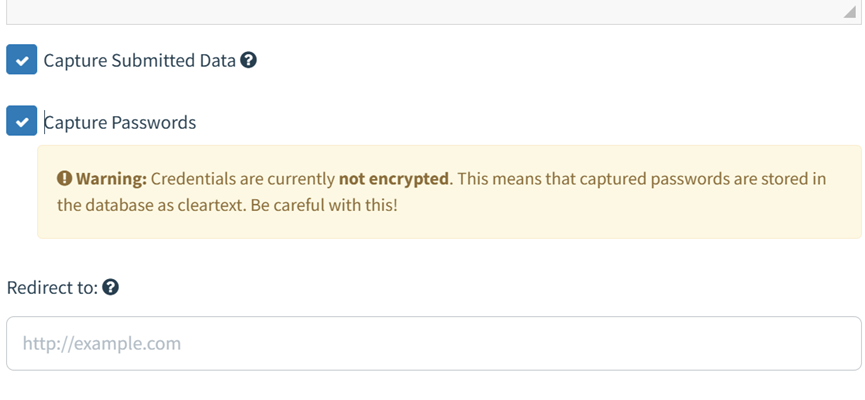865x400 pixels.
Task: Select the yellow credentials warning box
Action: (449, 192)
